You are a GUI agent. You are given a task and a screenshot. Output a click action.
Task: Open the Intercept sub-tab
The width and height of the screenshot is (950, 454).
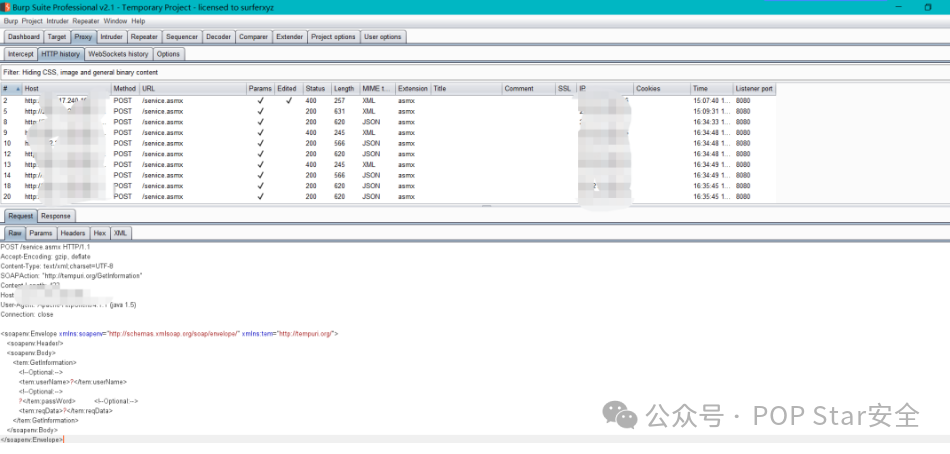coord(21,54)
